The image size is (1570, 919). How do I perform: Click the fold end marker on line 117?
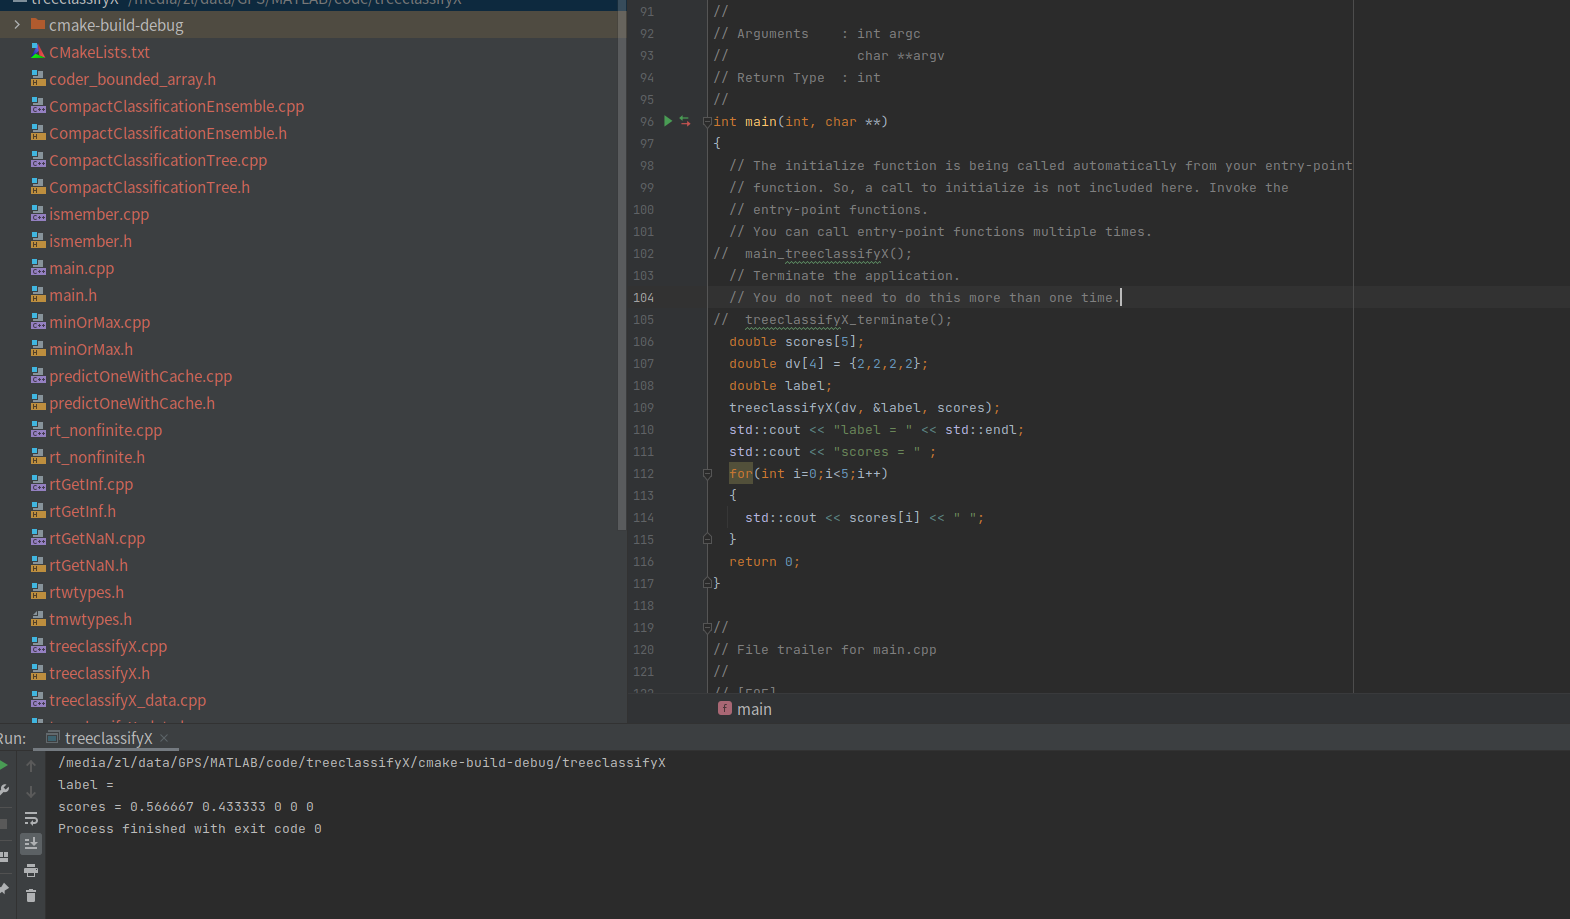[x=707, y=583]
